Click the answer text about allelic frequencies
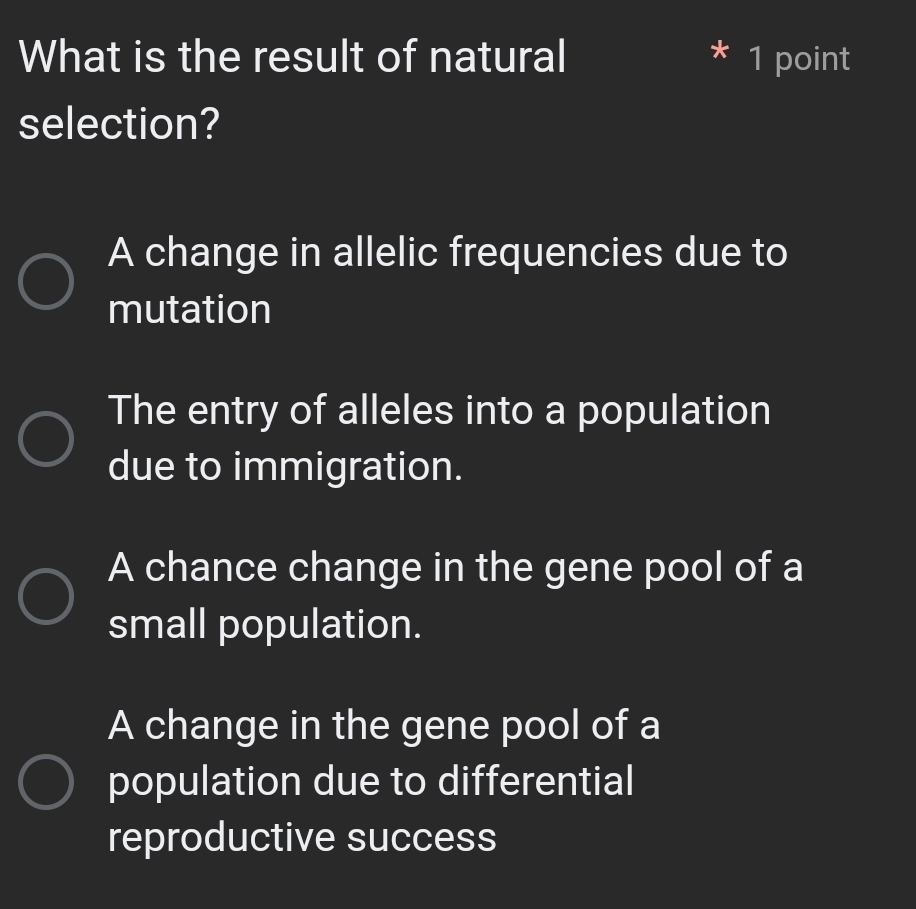This screenshot has height=909, width=916. pyautogui.click(x=446, y=253)
